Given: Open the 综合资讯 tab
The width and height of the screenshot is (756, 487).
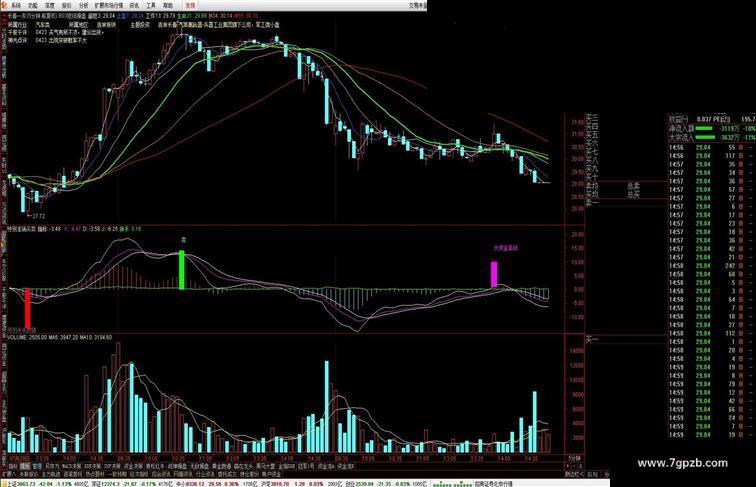Looking at the screenshot, I should (x=161, y=474).
